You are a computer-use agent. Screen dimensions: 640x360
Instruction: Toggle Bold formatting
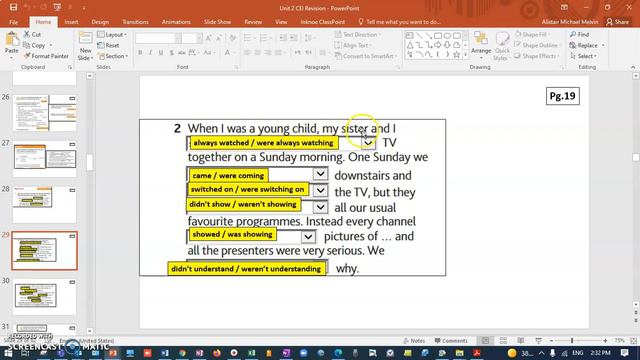140,53
